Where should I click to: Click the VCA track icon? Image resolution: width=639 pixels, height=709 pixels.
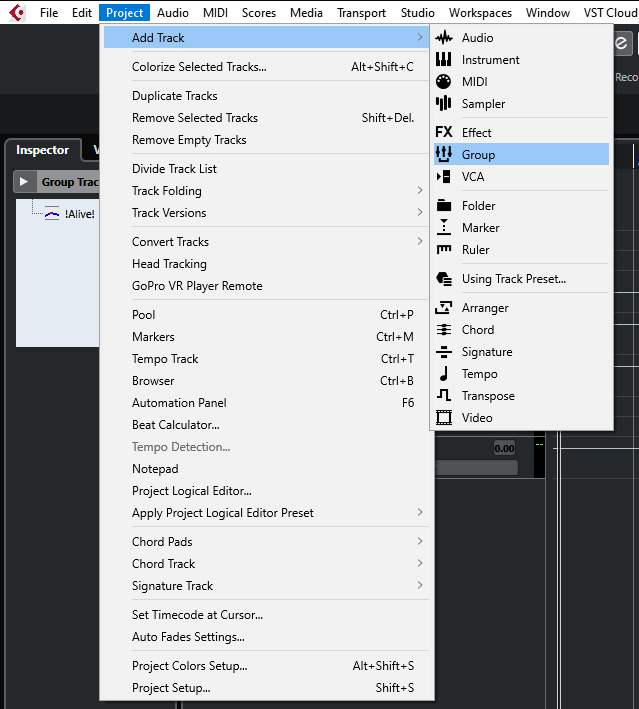[444, 177]
